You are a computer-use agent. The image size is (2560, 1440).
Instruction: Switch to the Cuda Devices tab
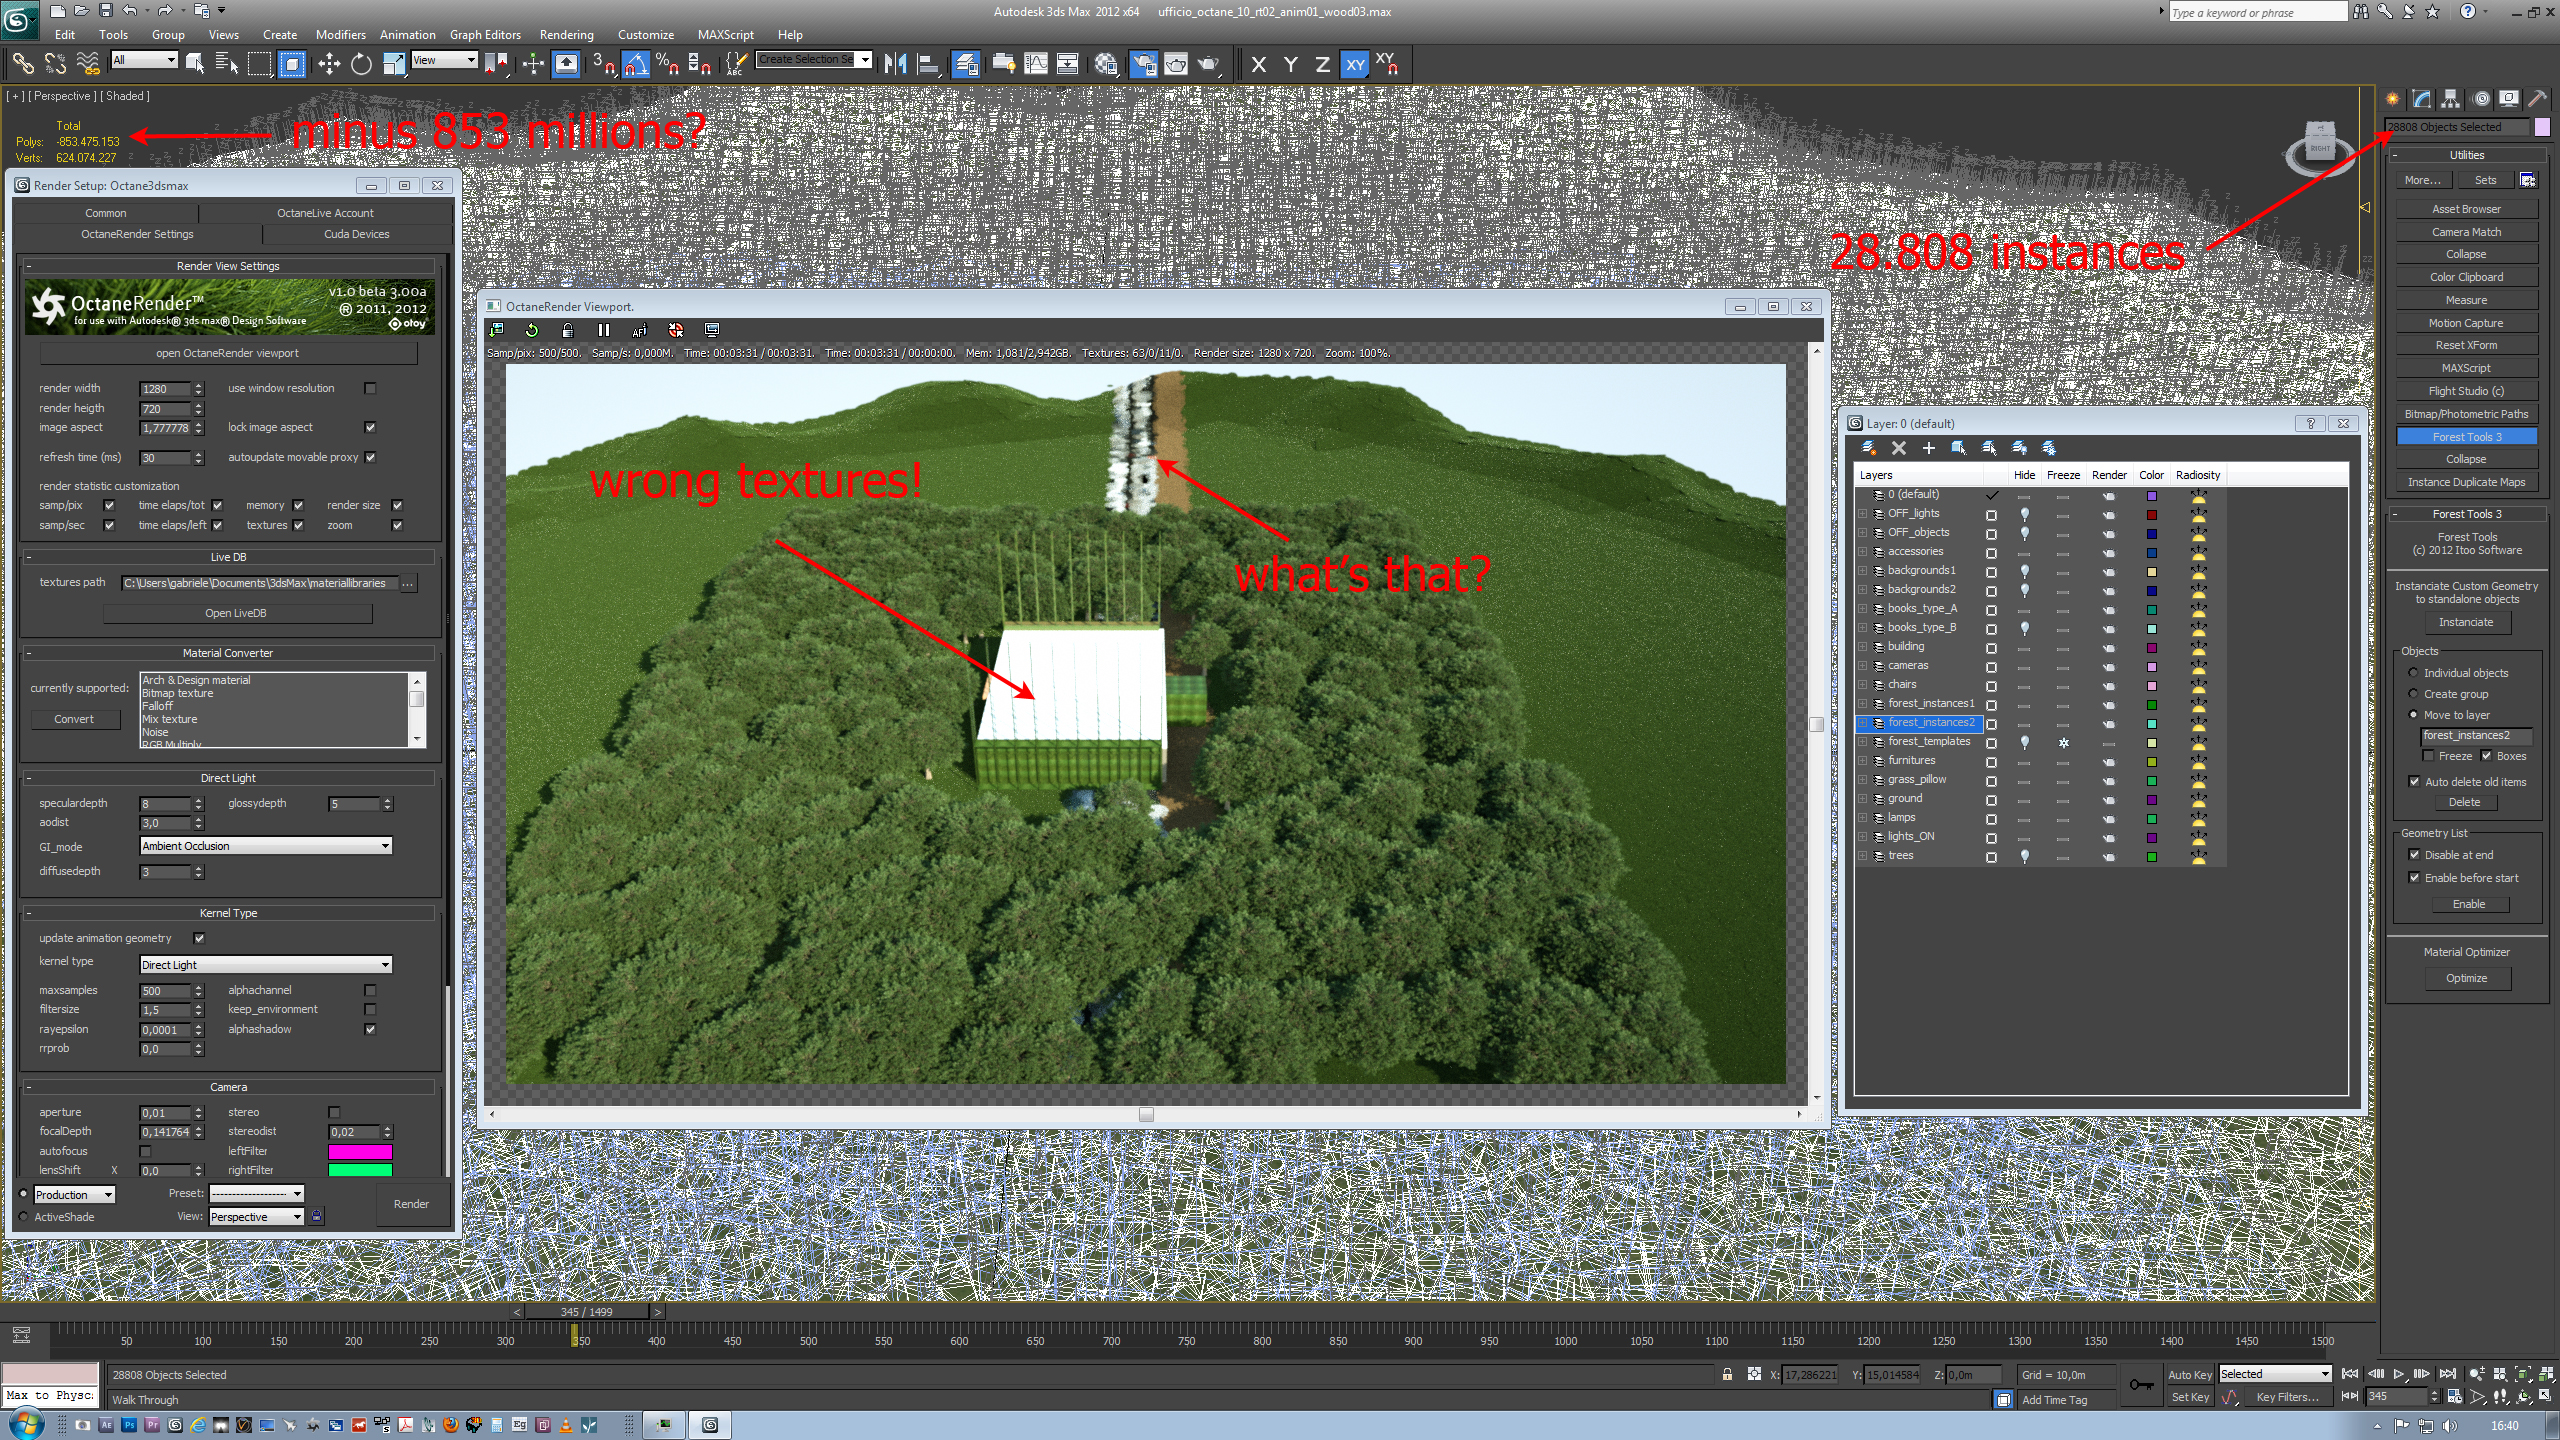(x=356, y=234)
